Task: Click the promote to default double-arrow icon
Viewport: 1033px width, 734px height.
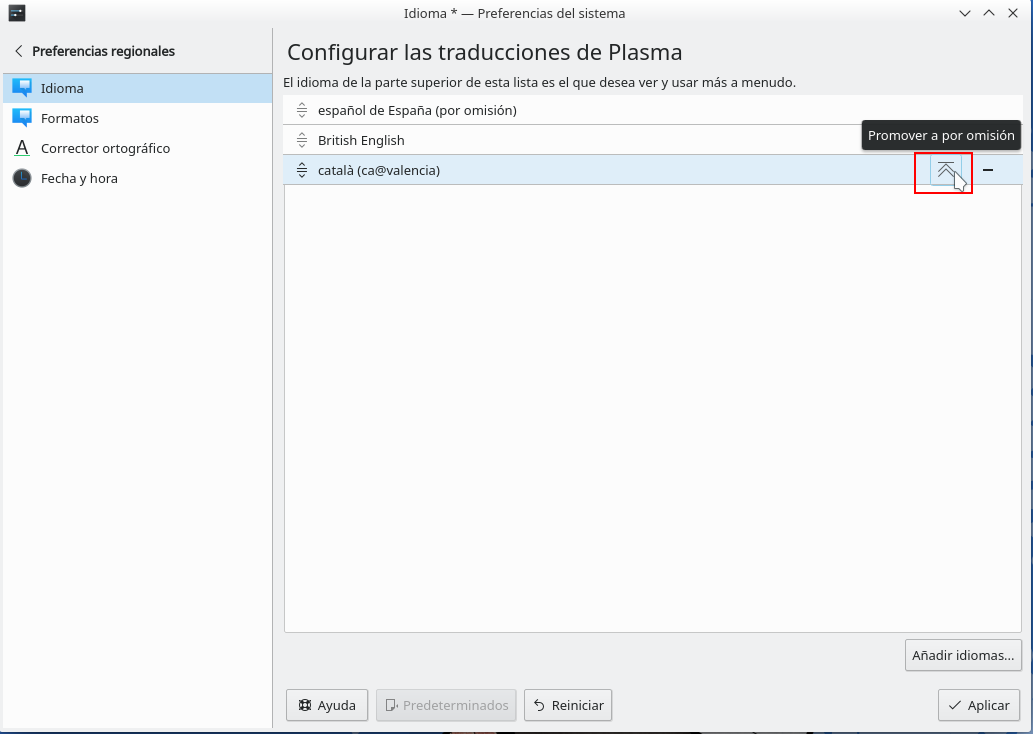Action: (x=945, y=170)
